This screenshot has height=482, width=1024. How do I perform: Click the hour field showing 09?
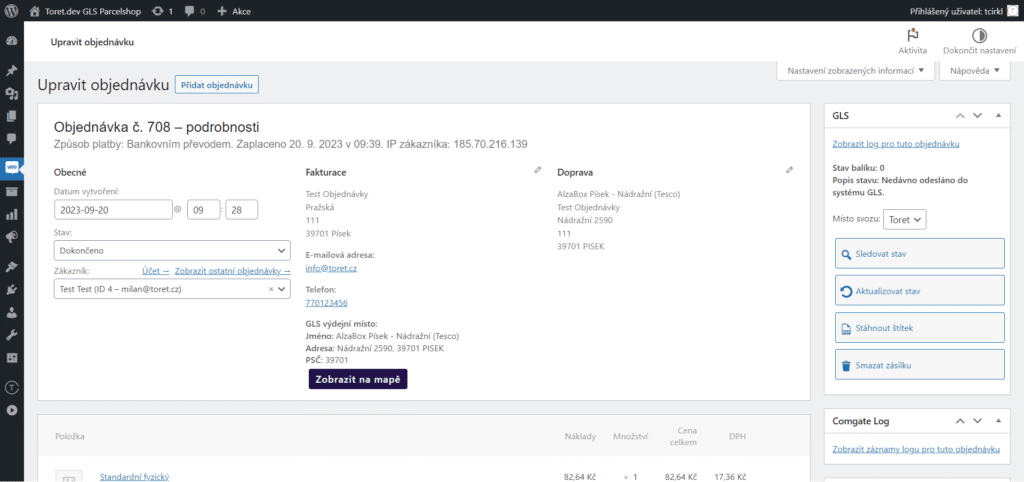(x=204, y=210)
